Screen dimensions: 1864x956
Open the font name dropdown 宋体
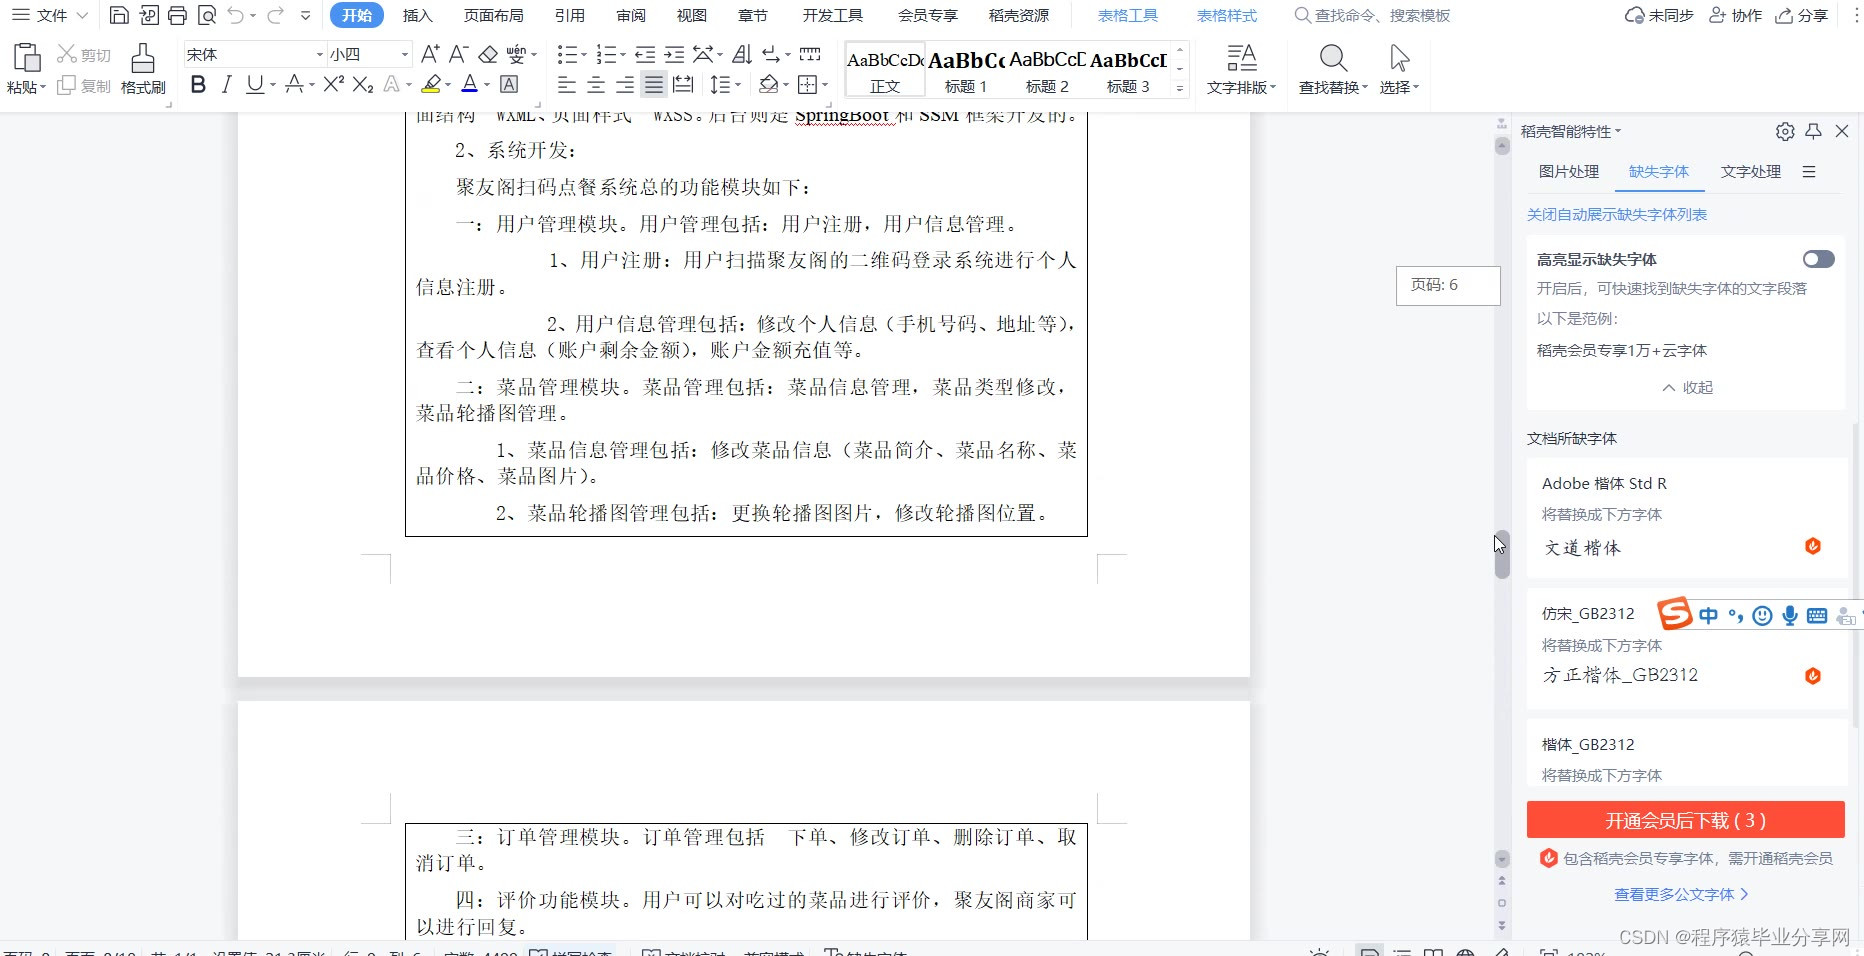[x=320, y=54]
